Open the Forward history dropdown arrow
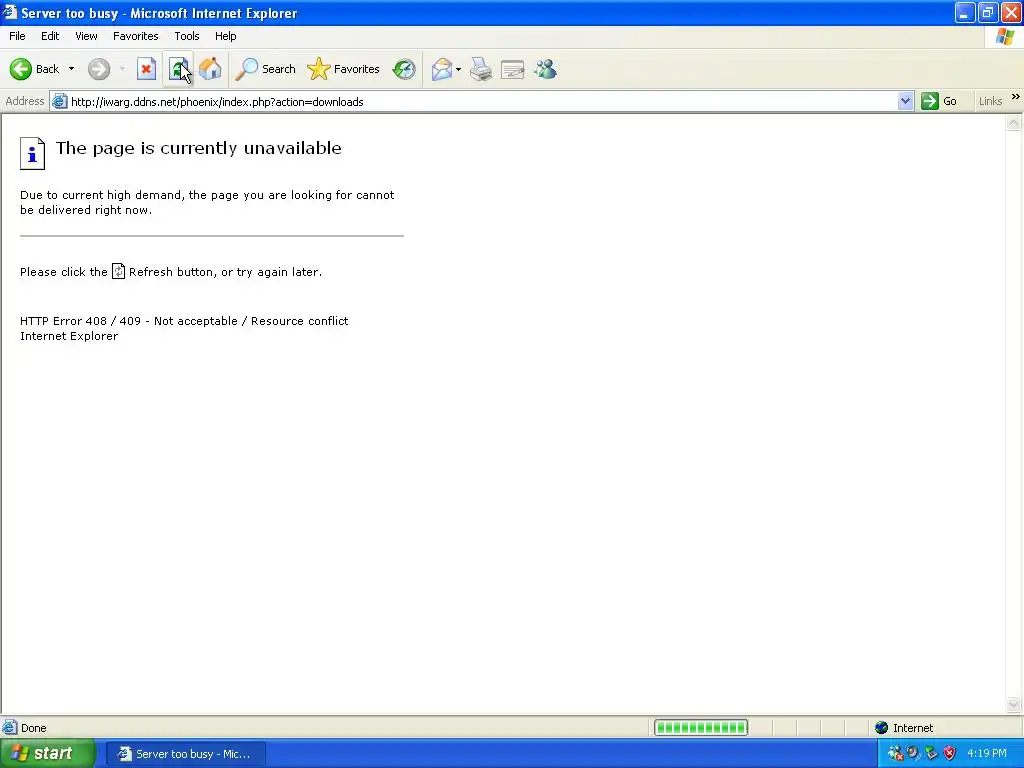Screen dimensions: 1024x768 (122, 69)
